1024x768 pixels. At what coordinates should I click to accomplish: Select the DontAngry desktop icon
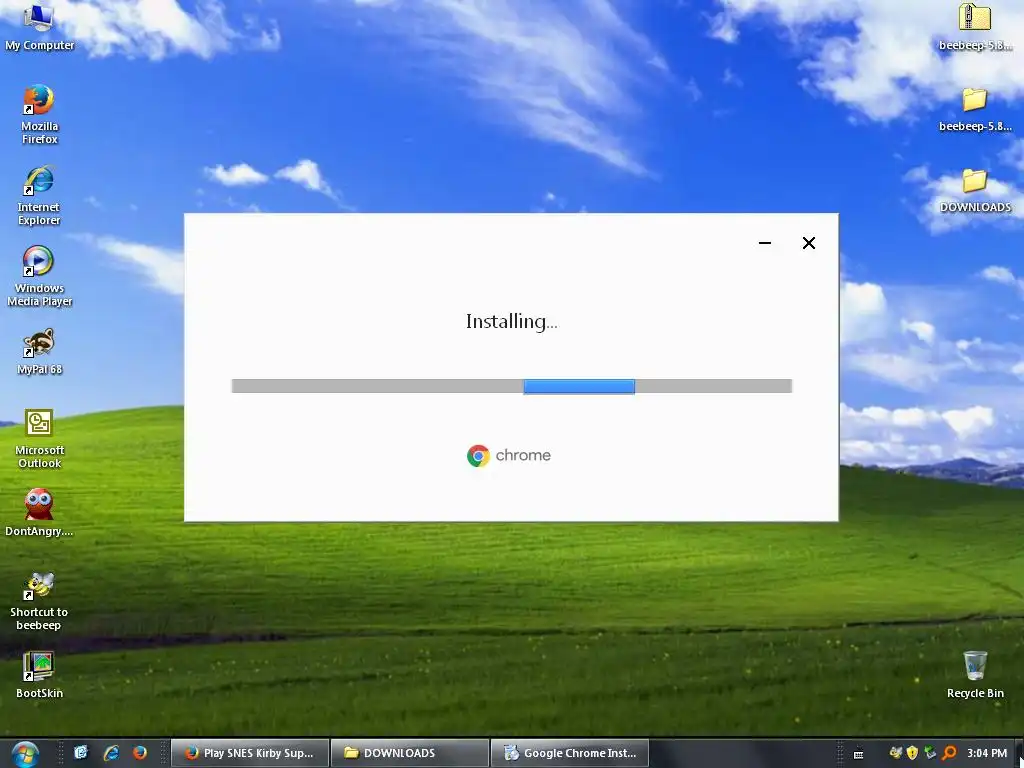39,513
